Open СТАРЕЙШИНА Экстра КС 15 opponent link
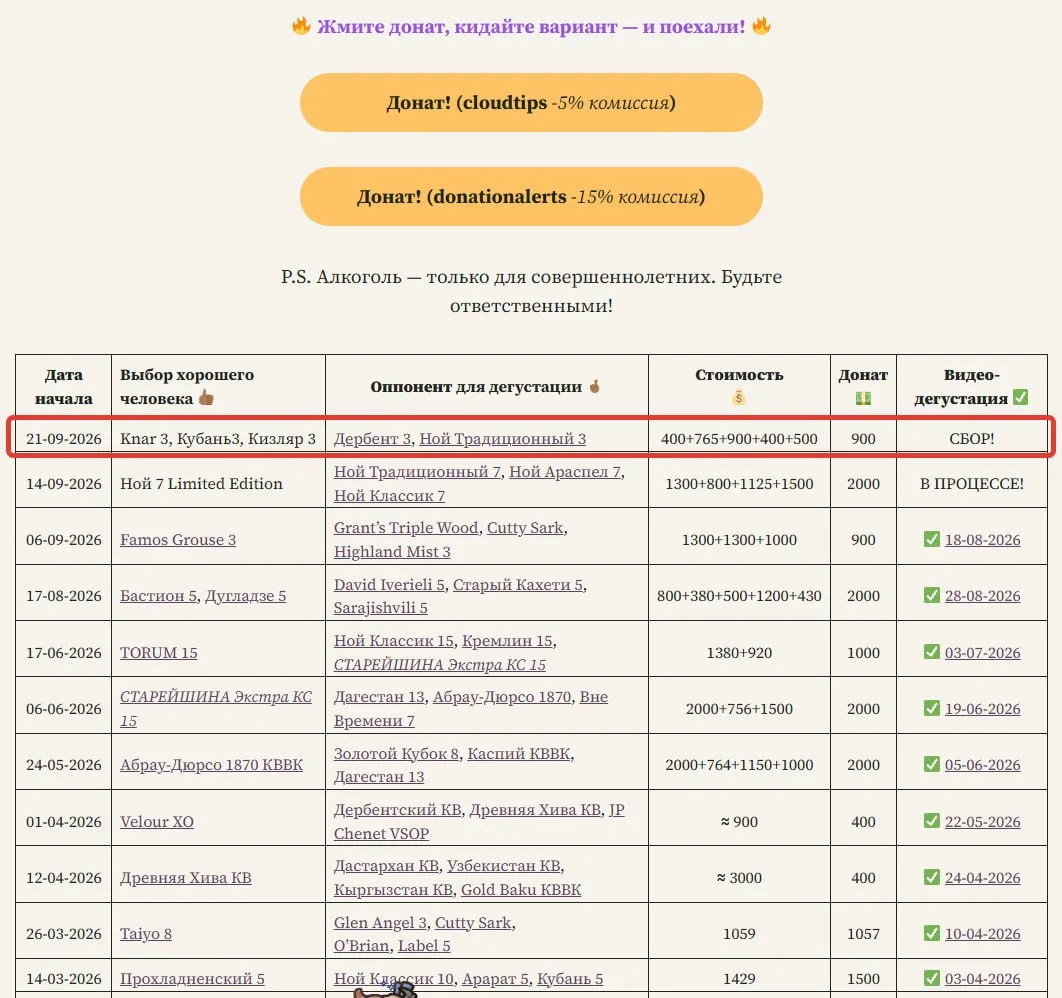The height and width of the screenshot is (998, 1062). pos(440,665)
